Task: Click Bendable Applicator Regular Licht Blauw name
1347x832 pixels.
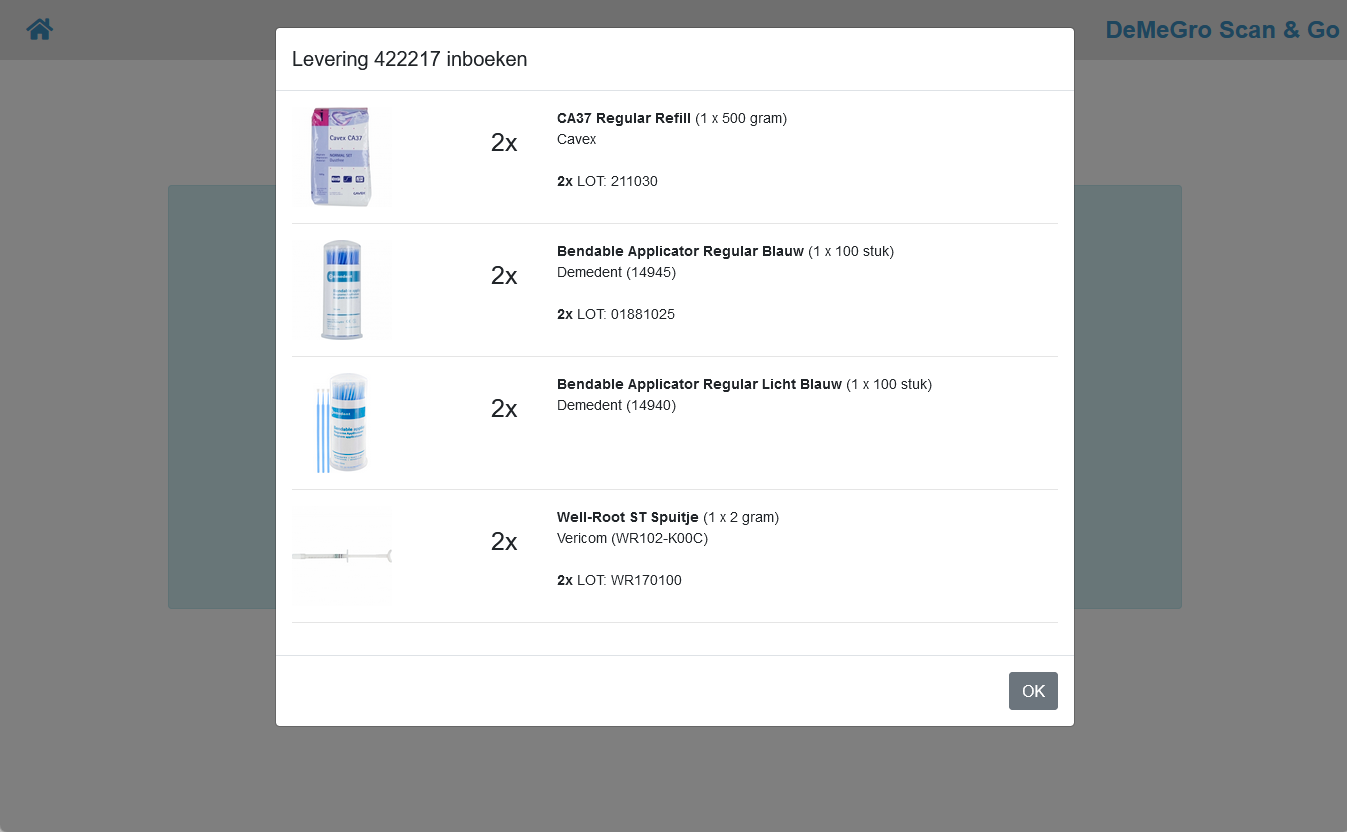Action: pyautogui.click(x=699, y=384)
